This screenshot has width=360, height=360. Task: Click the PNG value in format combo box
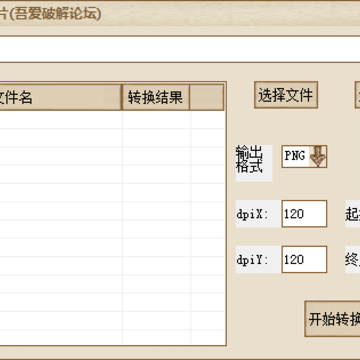click(x=295, y=156)
